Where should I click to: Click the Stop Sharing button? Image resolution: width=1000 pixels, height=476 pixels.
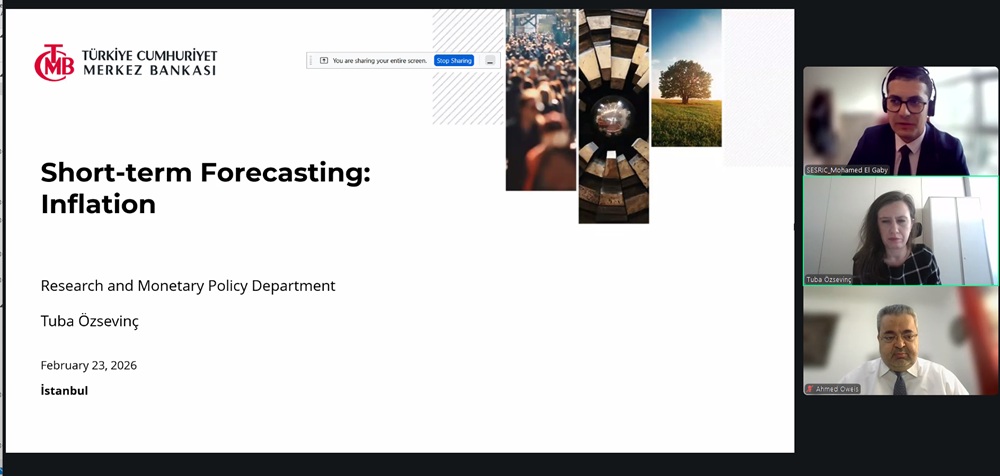point(454,61)
